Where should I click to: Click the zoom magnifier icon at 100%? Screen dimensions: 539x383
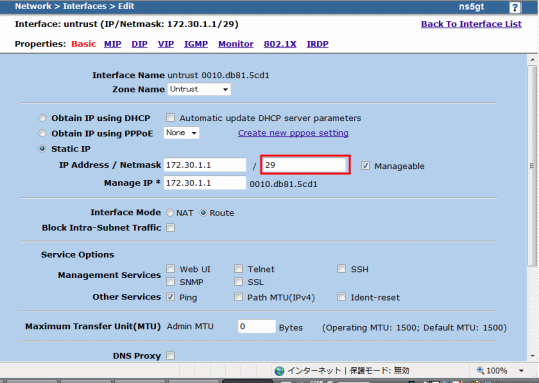click(x=480, y=370)
